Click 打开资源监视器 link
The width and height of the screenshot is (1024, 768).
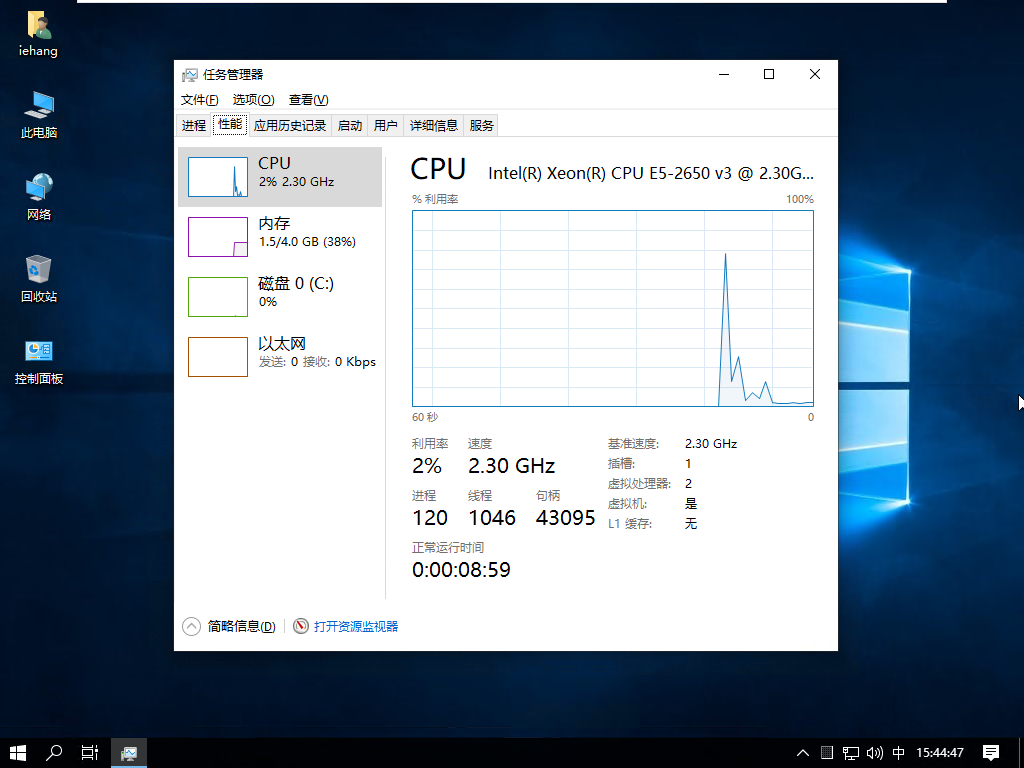click(353, 625)
